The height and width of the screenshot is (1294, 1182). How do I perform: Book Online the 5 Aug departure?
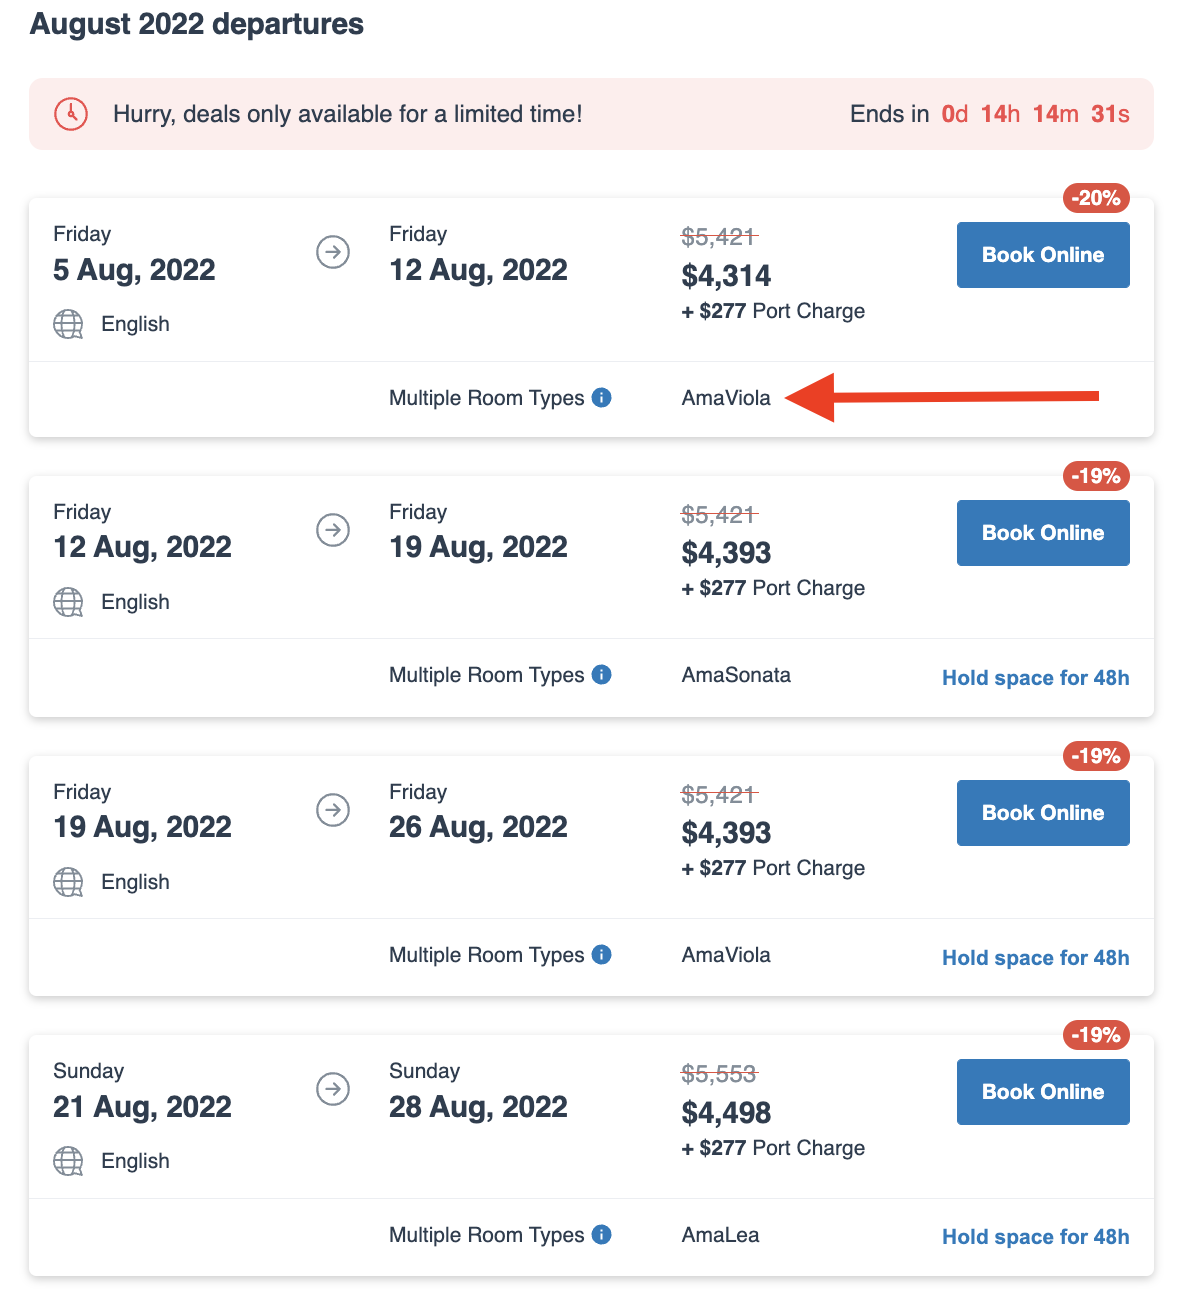(x=1043, y=255)
